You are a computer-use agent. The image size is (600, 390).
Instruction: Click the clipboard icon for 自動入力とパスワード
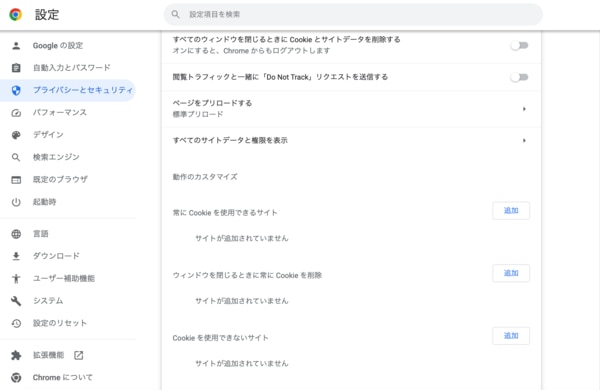[16, 68]
